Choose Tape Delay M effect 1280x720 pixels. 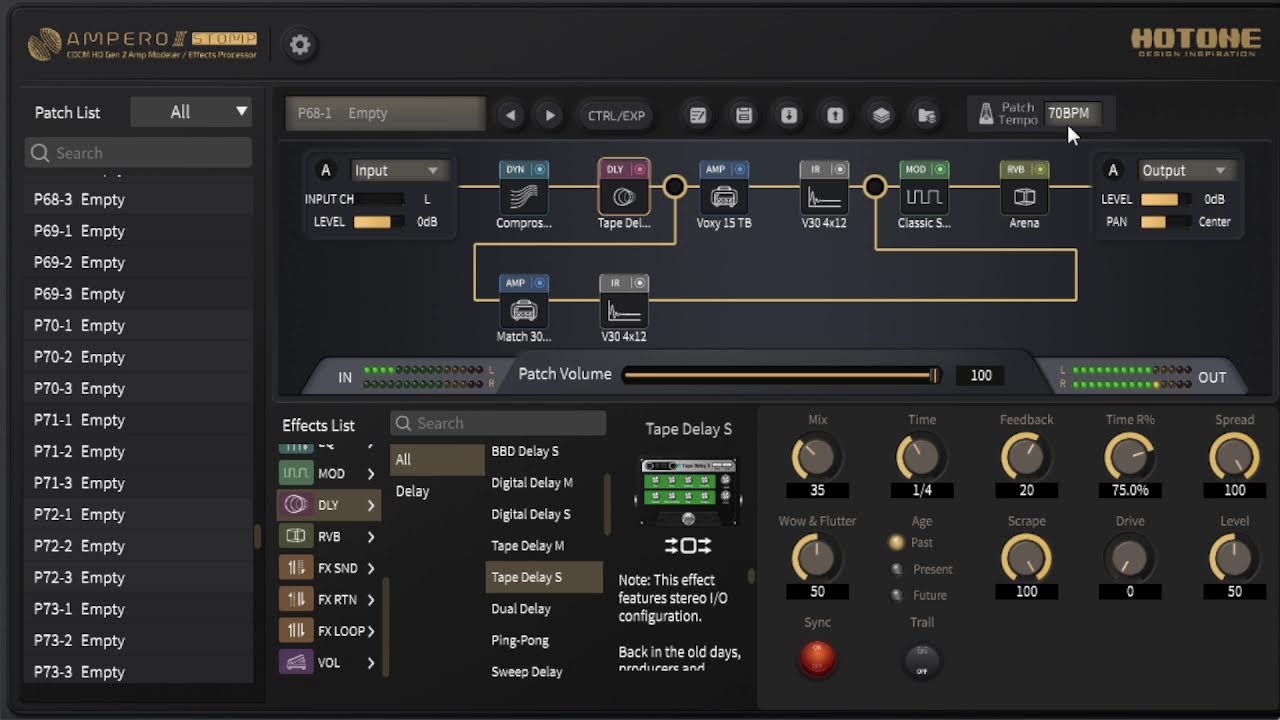pyautogui.click(x=543, y=546)
